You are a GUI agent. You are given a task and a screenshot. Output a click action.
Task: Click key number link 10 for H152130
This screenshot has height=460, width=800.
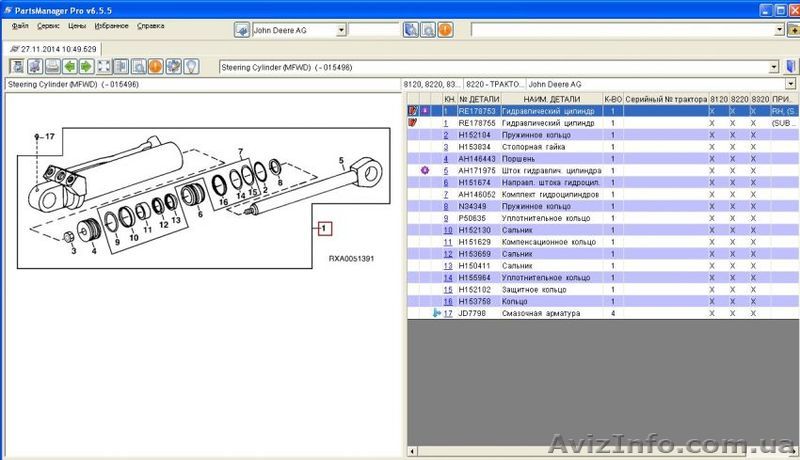(448, 230)
